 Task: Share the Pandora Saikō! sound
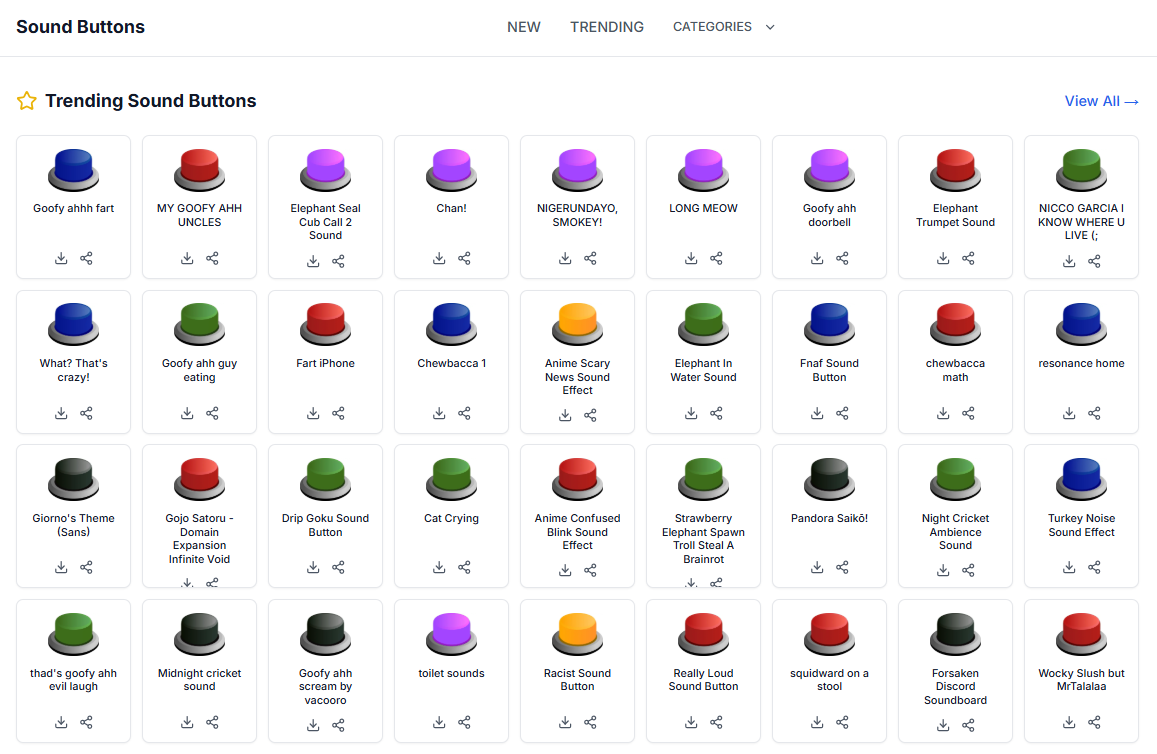[x=842, y=567]
